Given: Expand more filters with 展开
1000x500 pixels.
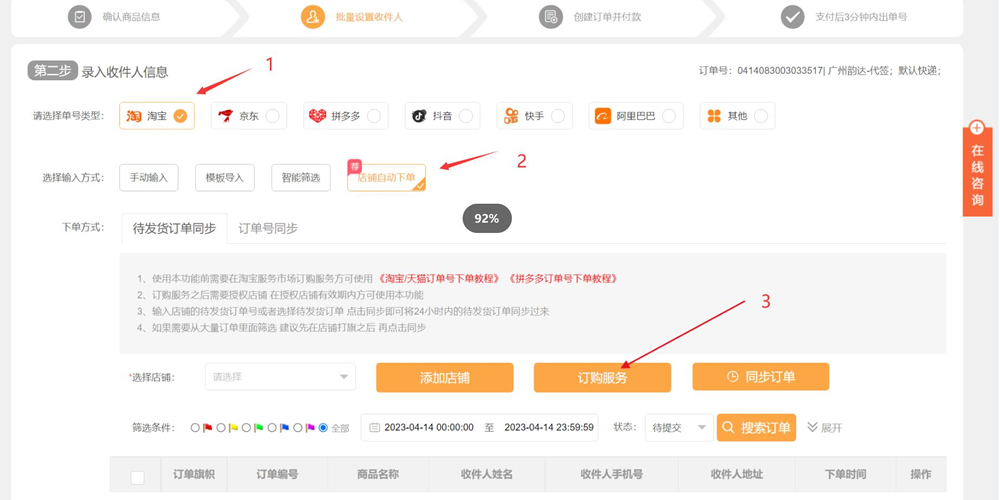Looking at the screenshot, I should coord(824,428).
